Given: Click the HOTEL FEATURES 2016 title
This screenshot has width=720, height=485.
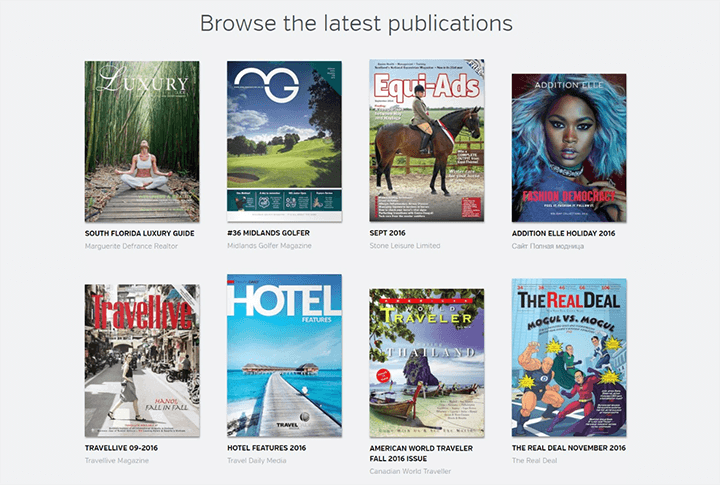Looking at the screenshot, I should click(x=266, y=448).
